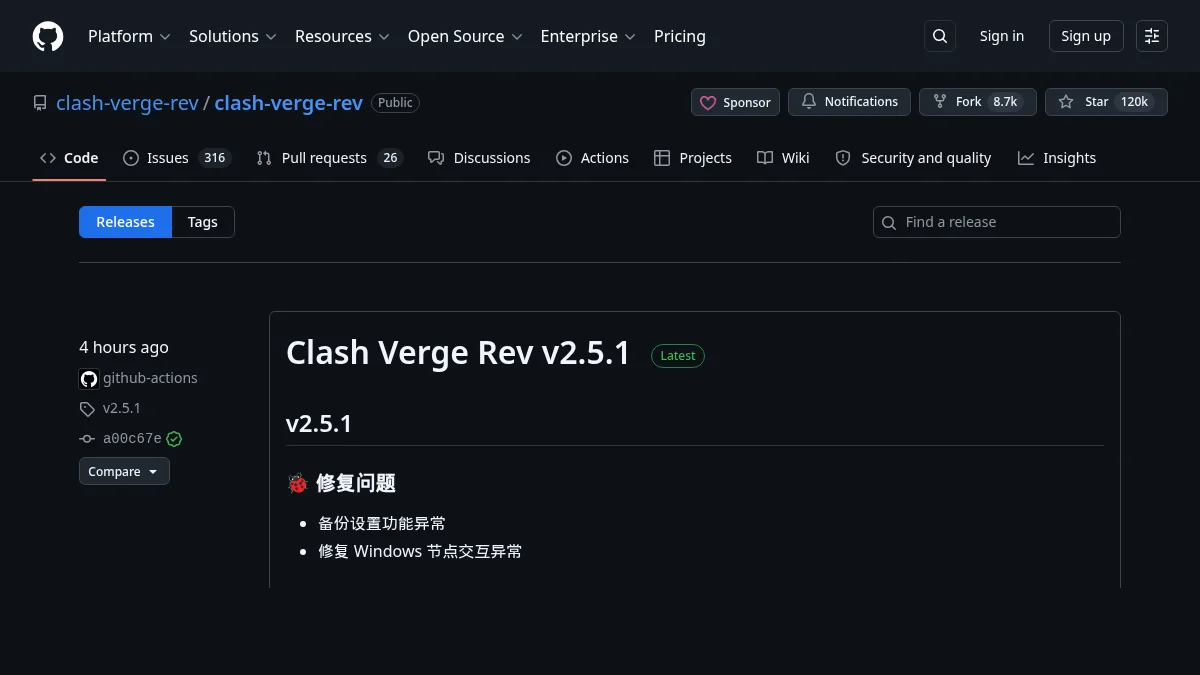Open the Insights tab
Viewport: 1200px width, 675px height.
point(1057,158)
